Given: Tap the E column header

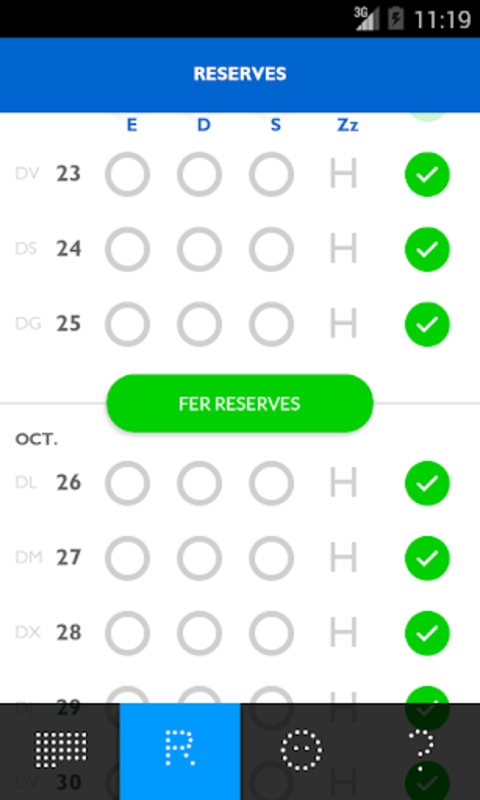Looking at the screenshot, I should (132, 125).
